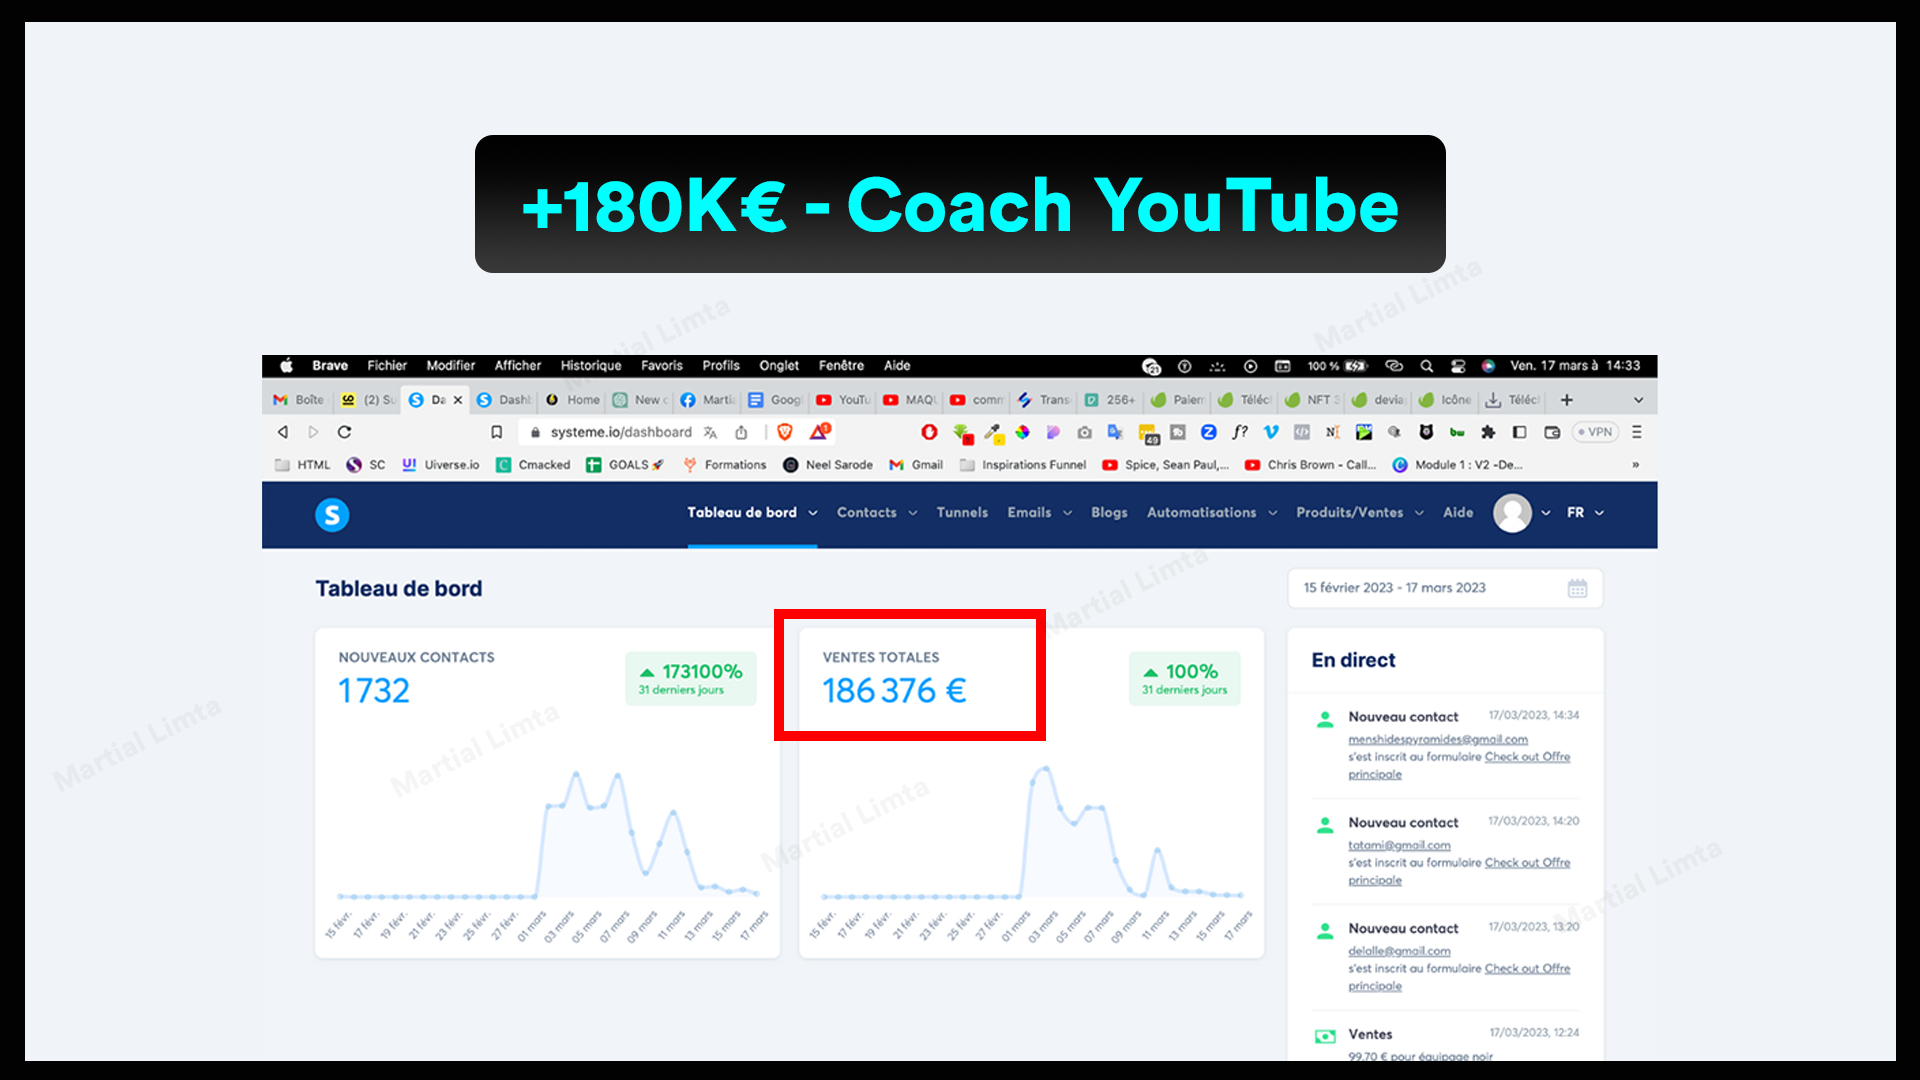Open Brave hamburger menu
This screenshot has width=1920, height=1080.
click(1637, 432)
